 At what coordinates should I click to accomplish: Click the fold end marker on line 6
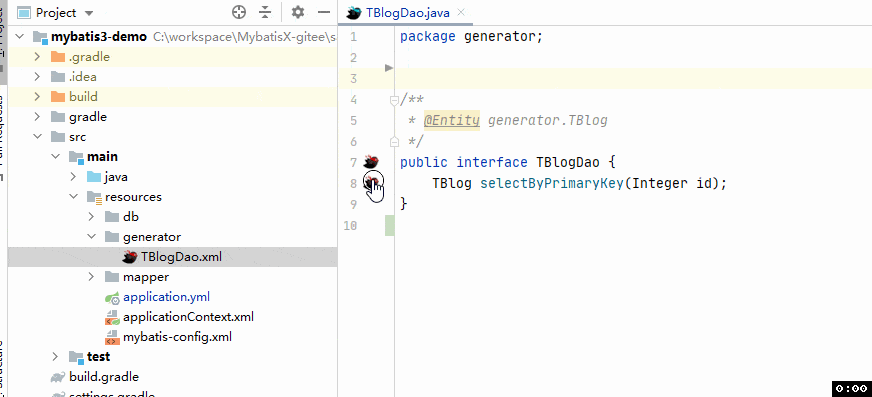point(394,142)
